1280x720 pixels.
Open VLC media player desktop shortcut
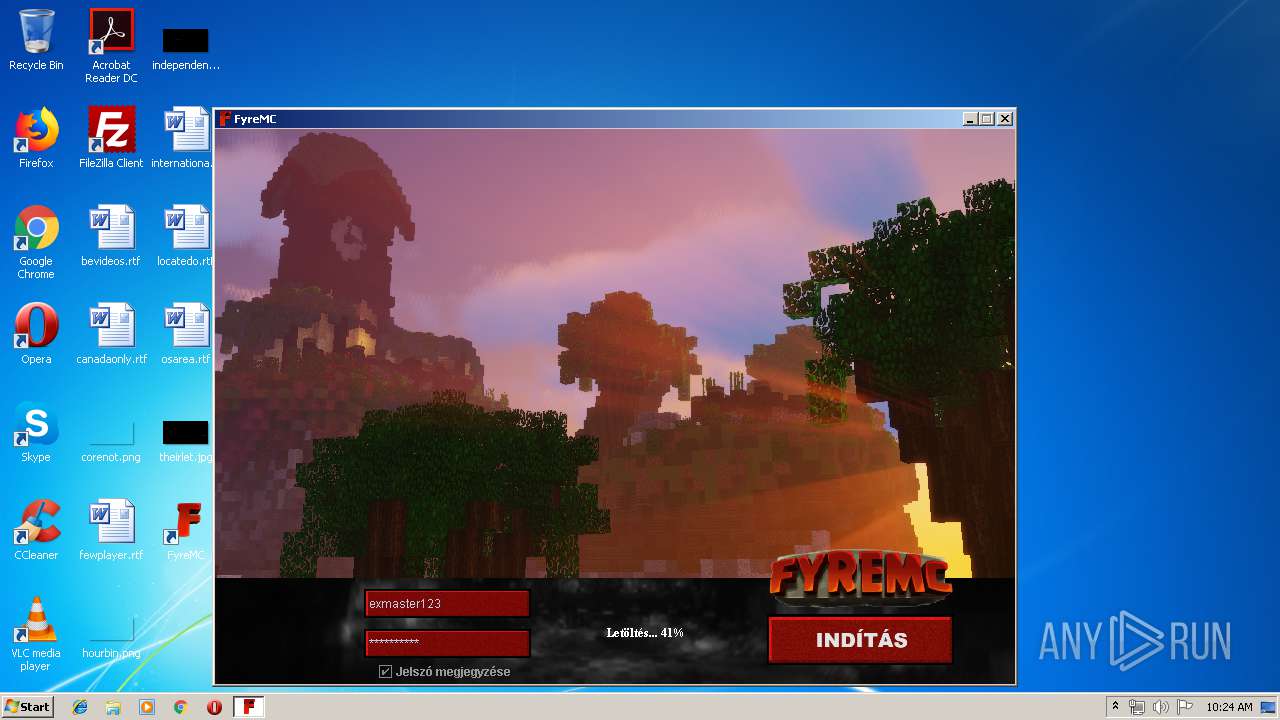tap(36, 634)
